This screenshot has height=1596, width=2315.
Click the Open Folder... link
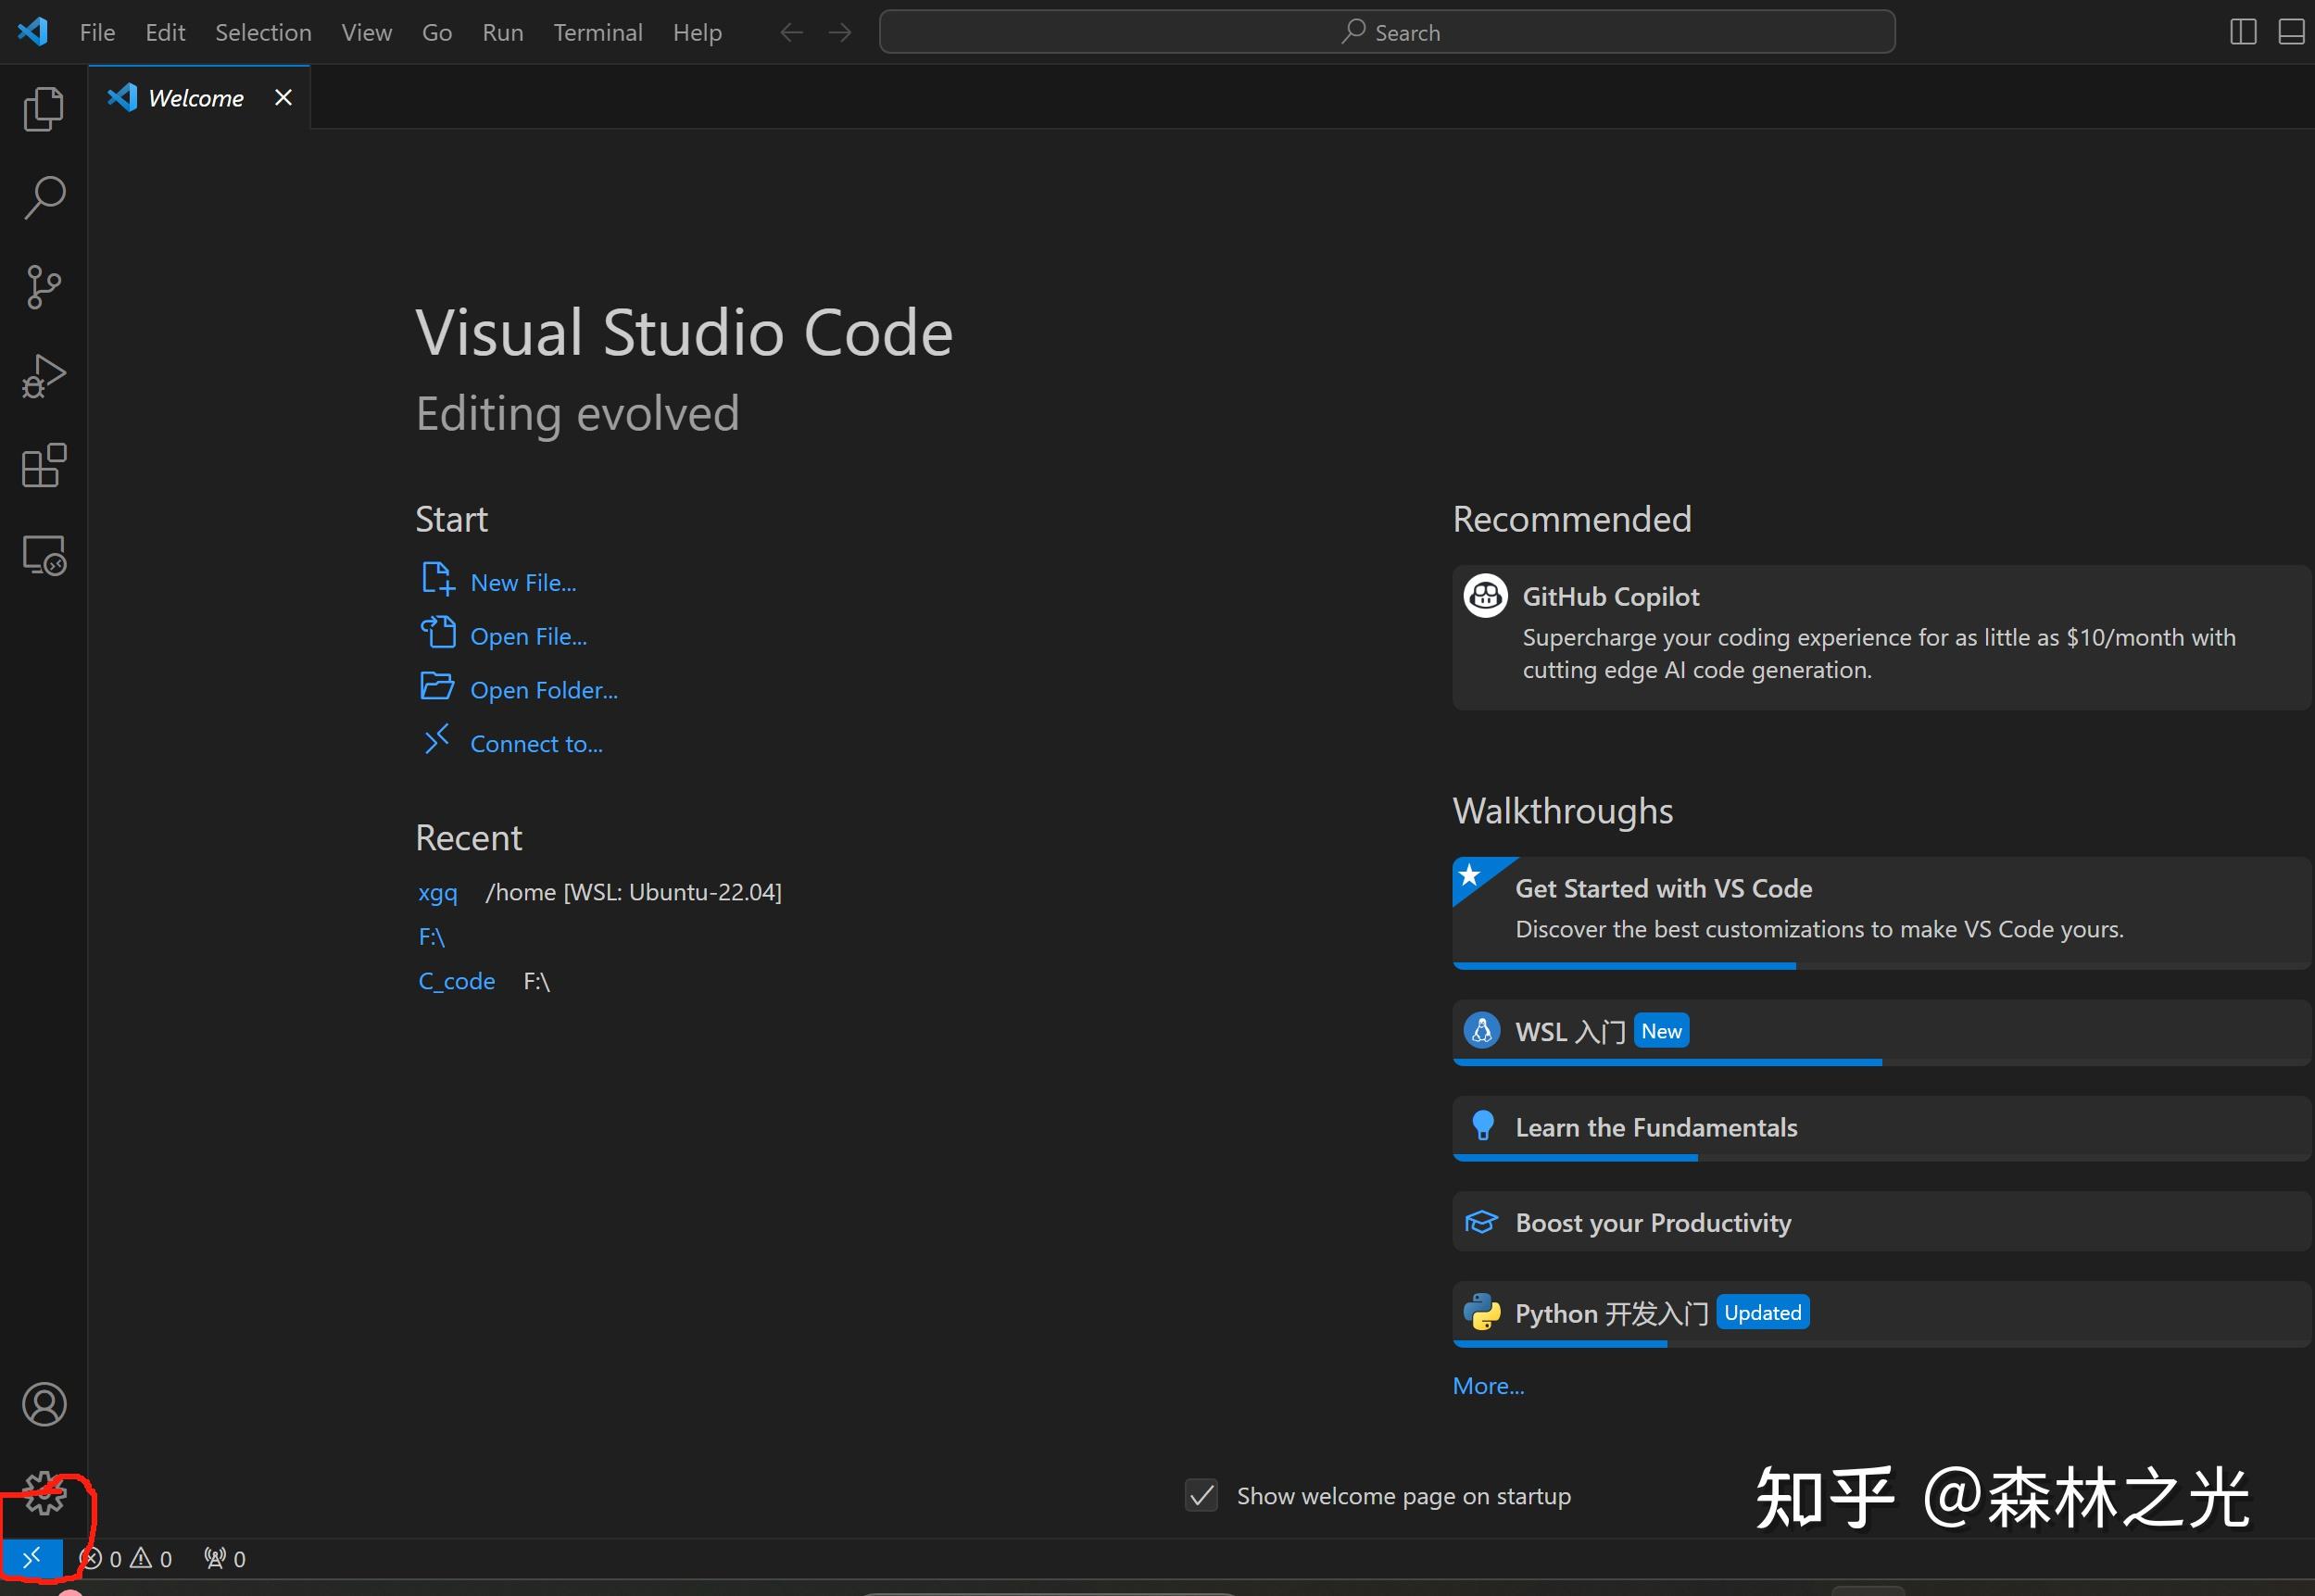pos(543,690)
